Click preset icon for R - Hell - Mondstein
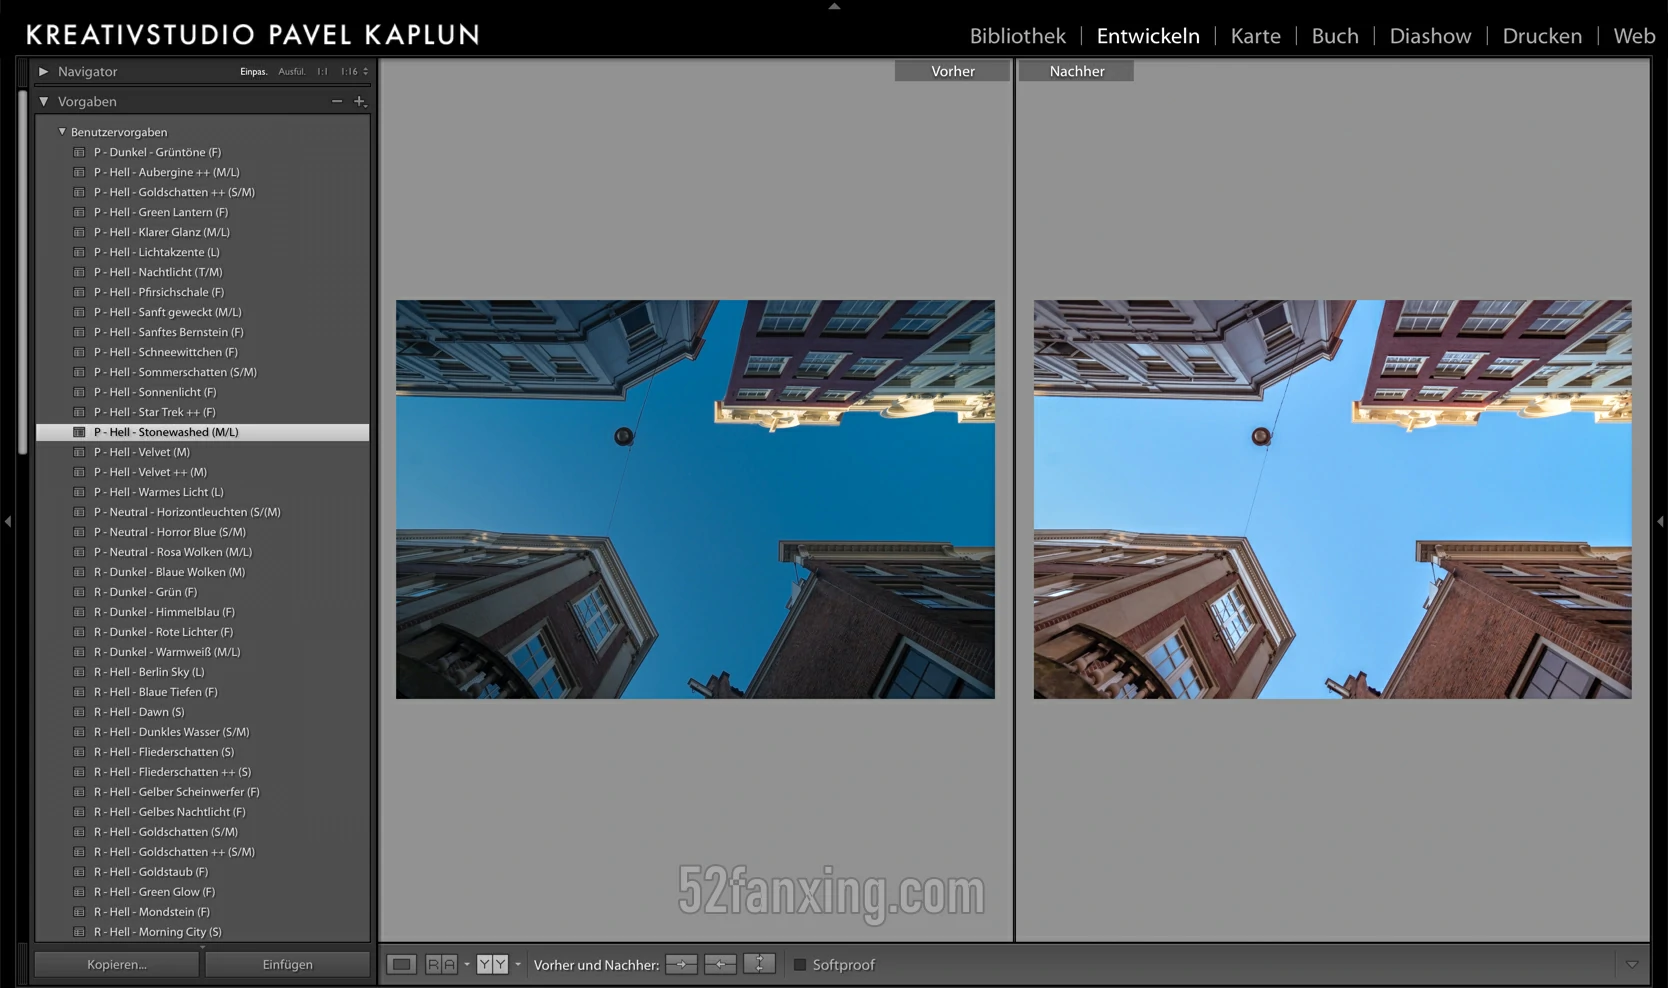1668x988 pixels. (x=79, y=912)
